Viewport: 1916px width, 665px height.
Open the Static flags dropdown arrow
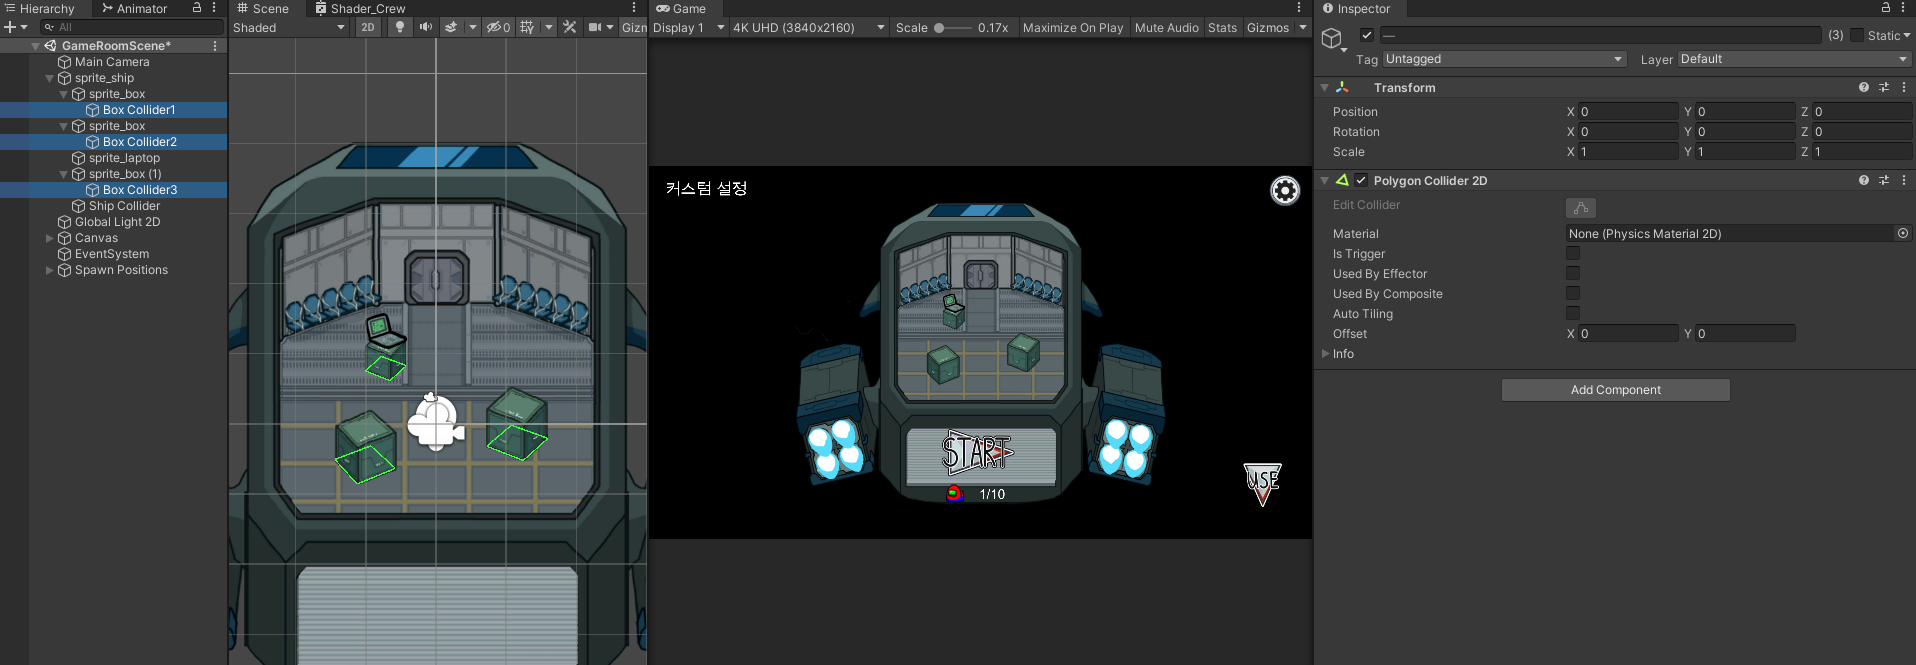pyautogui.click(x=1907, y=35)
